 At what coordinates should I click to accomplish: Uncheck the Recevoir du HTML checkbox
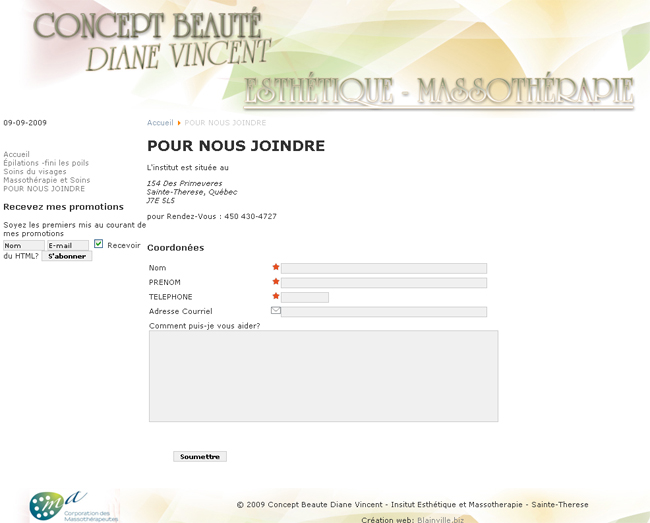(98, 244)
